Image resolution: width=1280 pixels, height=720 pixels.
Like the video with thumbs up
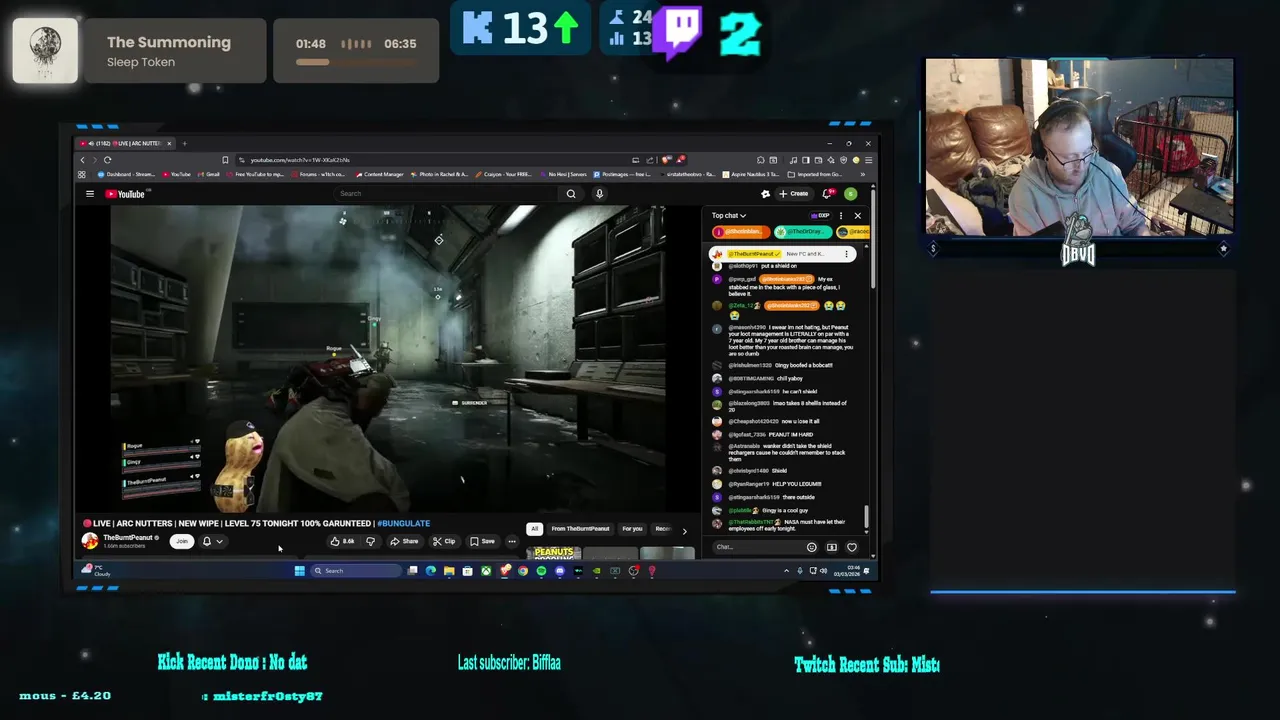(342, 541)
